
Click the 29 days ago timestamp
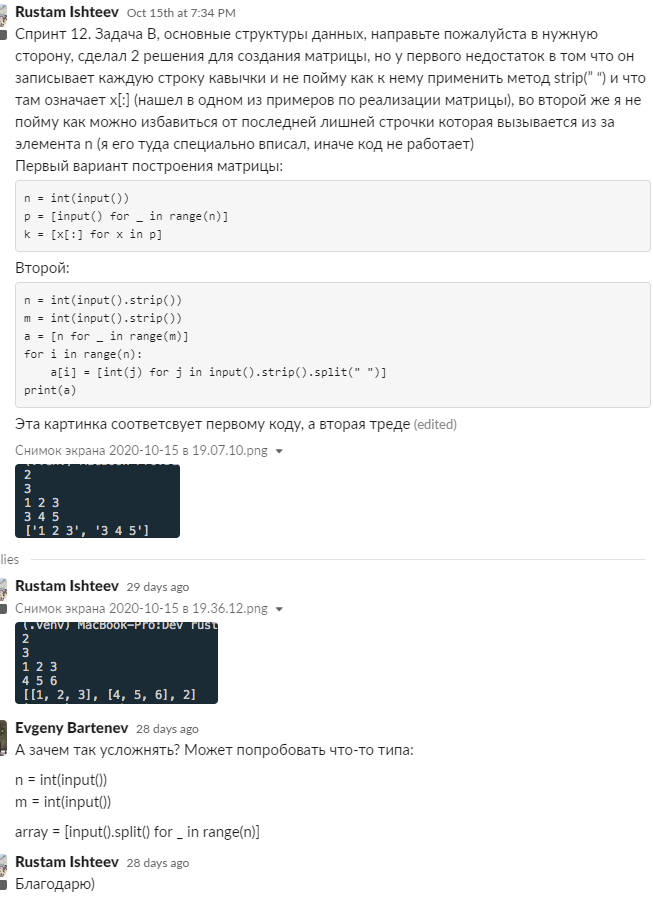pos(158,587)
